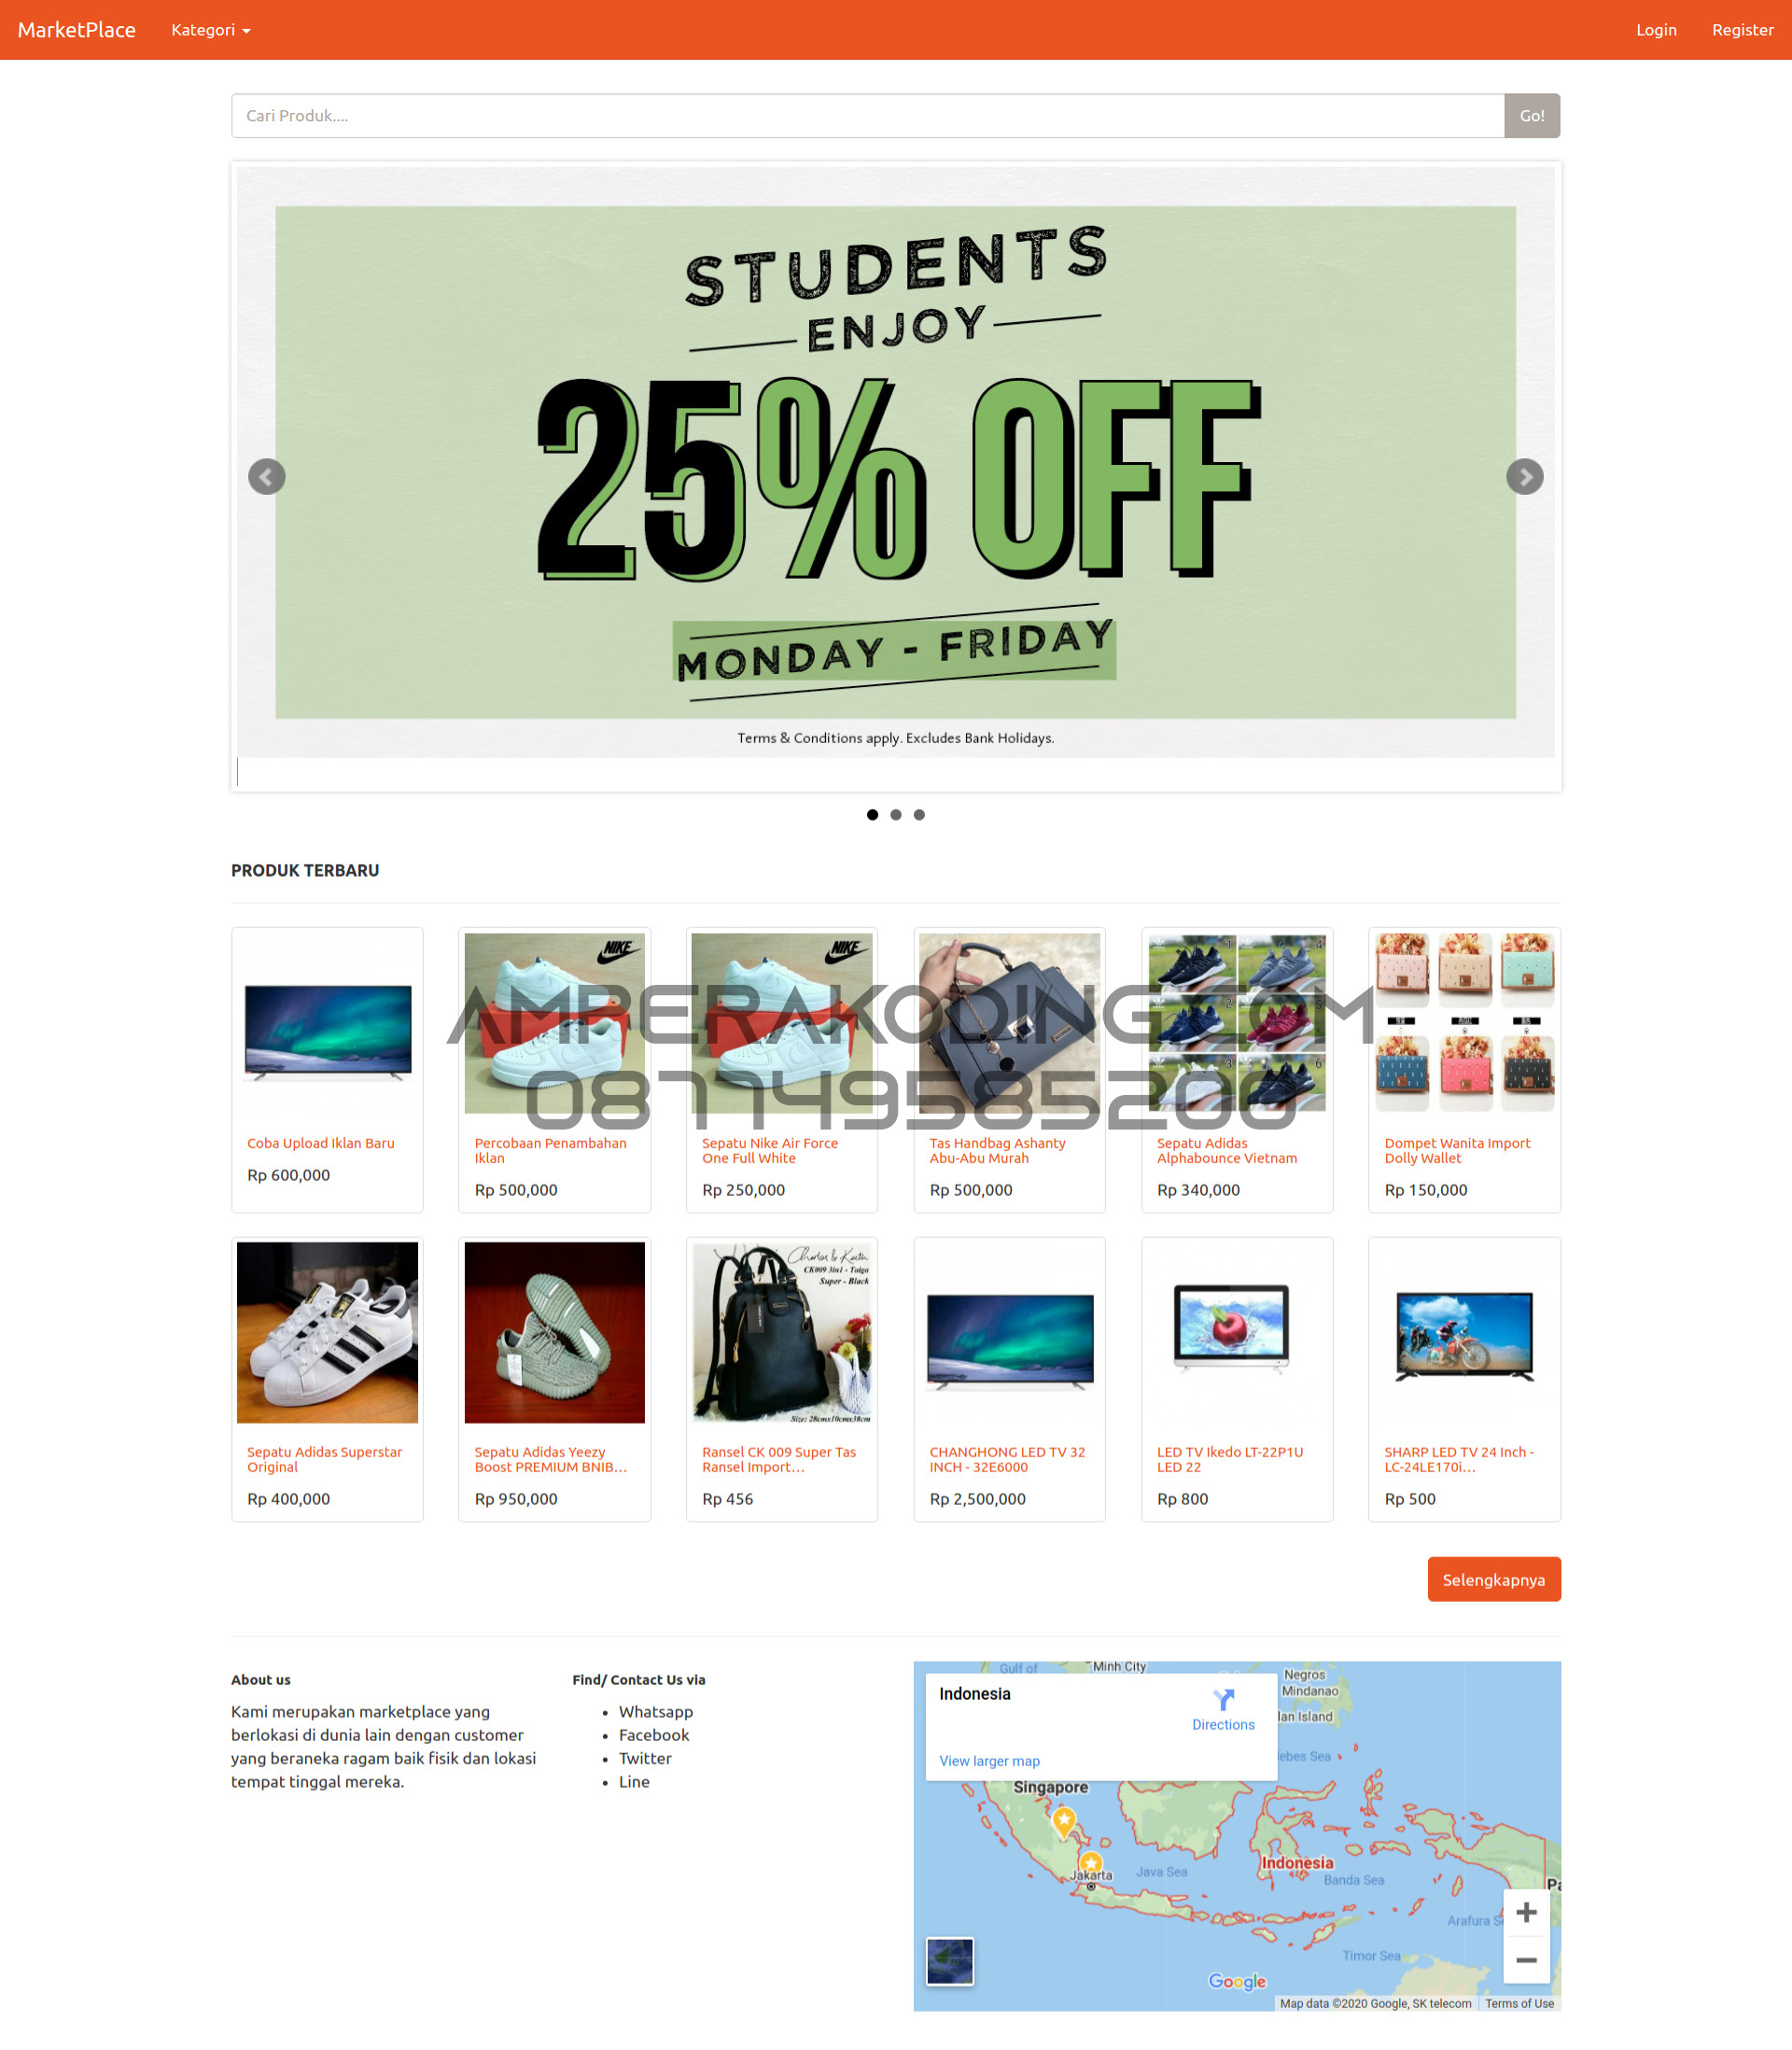The height and width of the screenshot is (2050, 1792).
Task: Open the Login menu item
Action: tap(1653, 30)
